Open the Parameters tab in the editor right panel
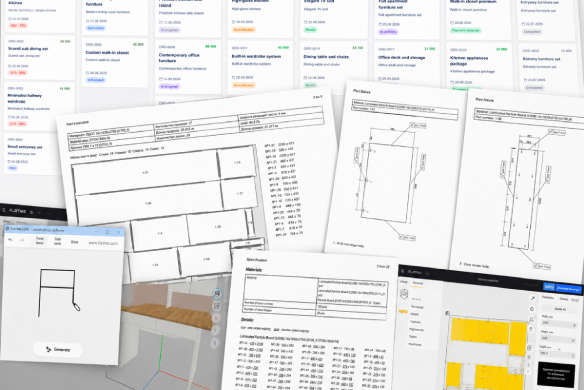584x390 pixels. click(548, 298)
